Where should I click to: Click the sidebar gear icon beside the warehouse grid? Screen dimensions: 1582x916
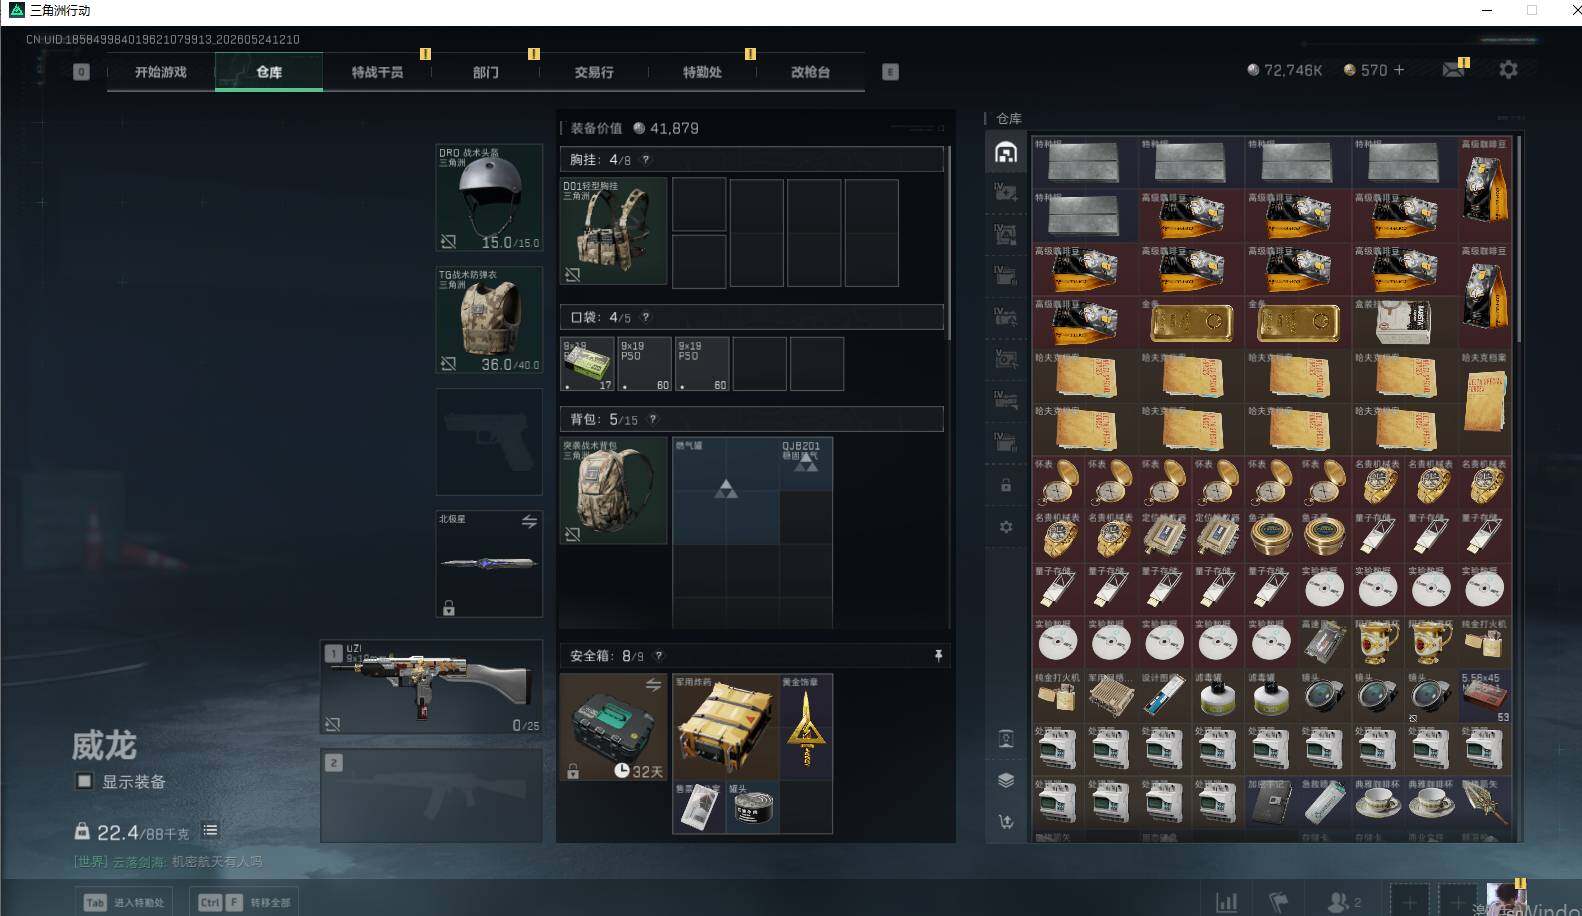pos(1006,527)
